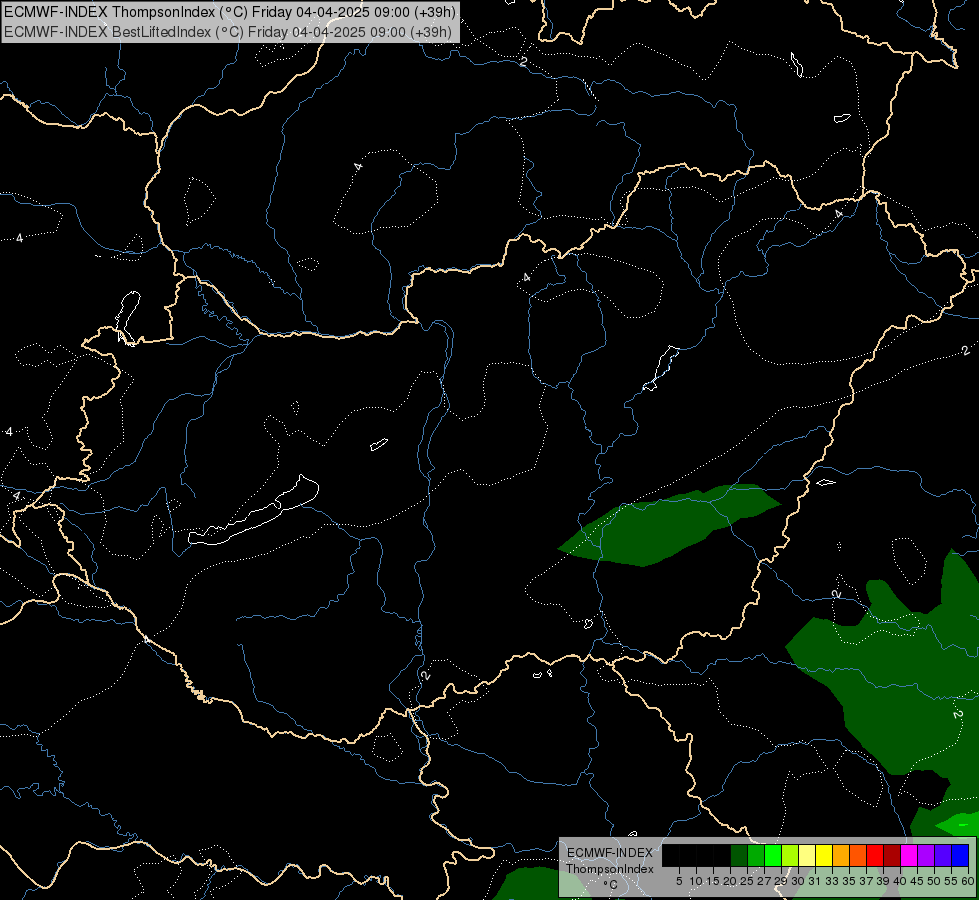Viewport: 979px width, 900px height.
Task: Select the bright red 37-39 legend swatch
Action: click(875, 855)
